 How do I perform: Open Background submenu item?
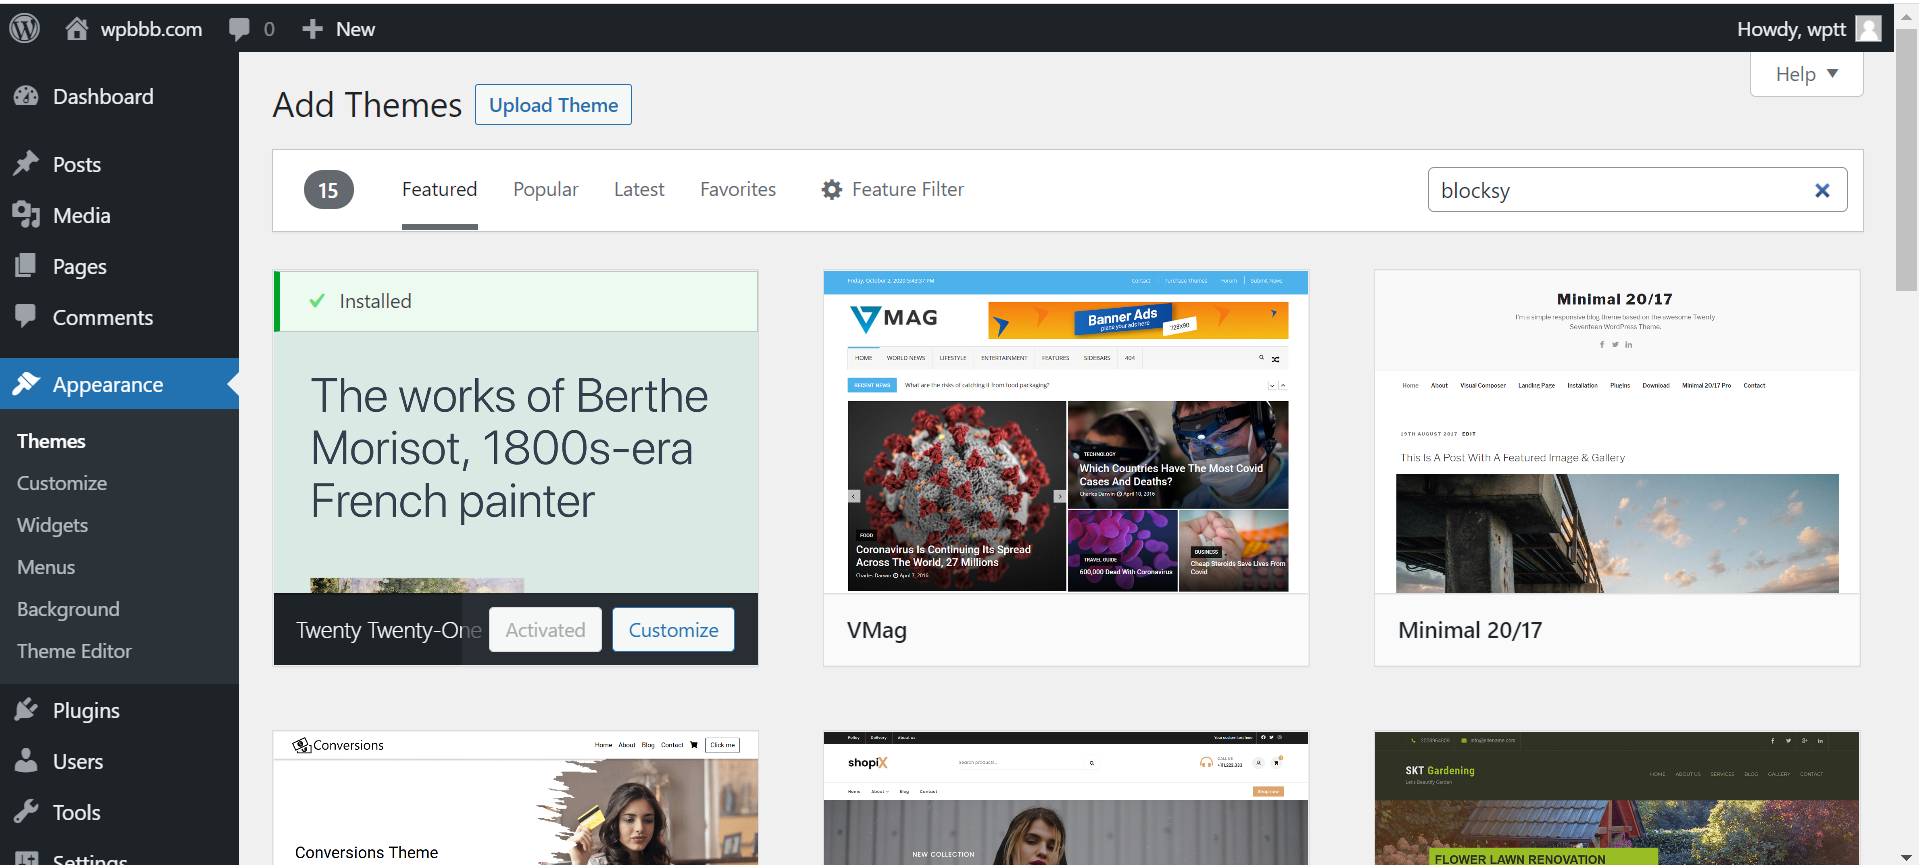point(68,609)
